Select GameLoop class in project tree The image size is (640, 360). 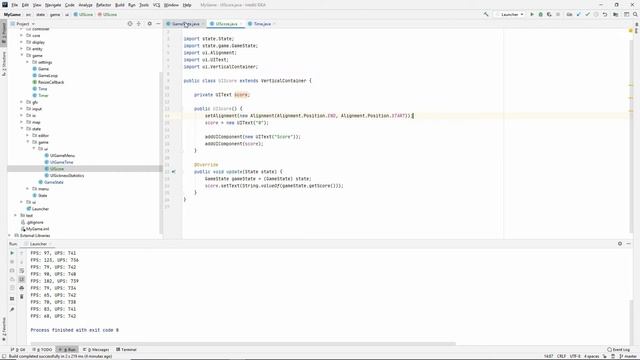click(48, 76)
